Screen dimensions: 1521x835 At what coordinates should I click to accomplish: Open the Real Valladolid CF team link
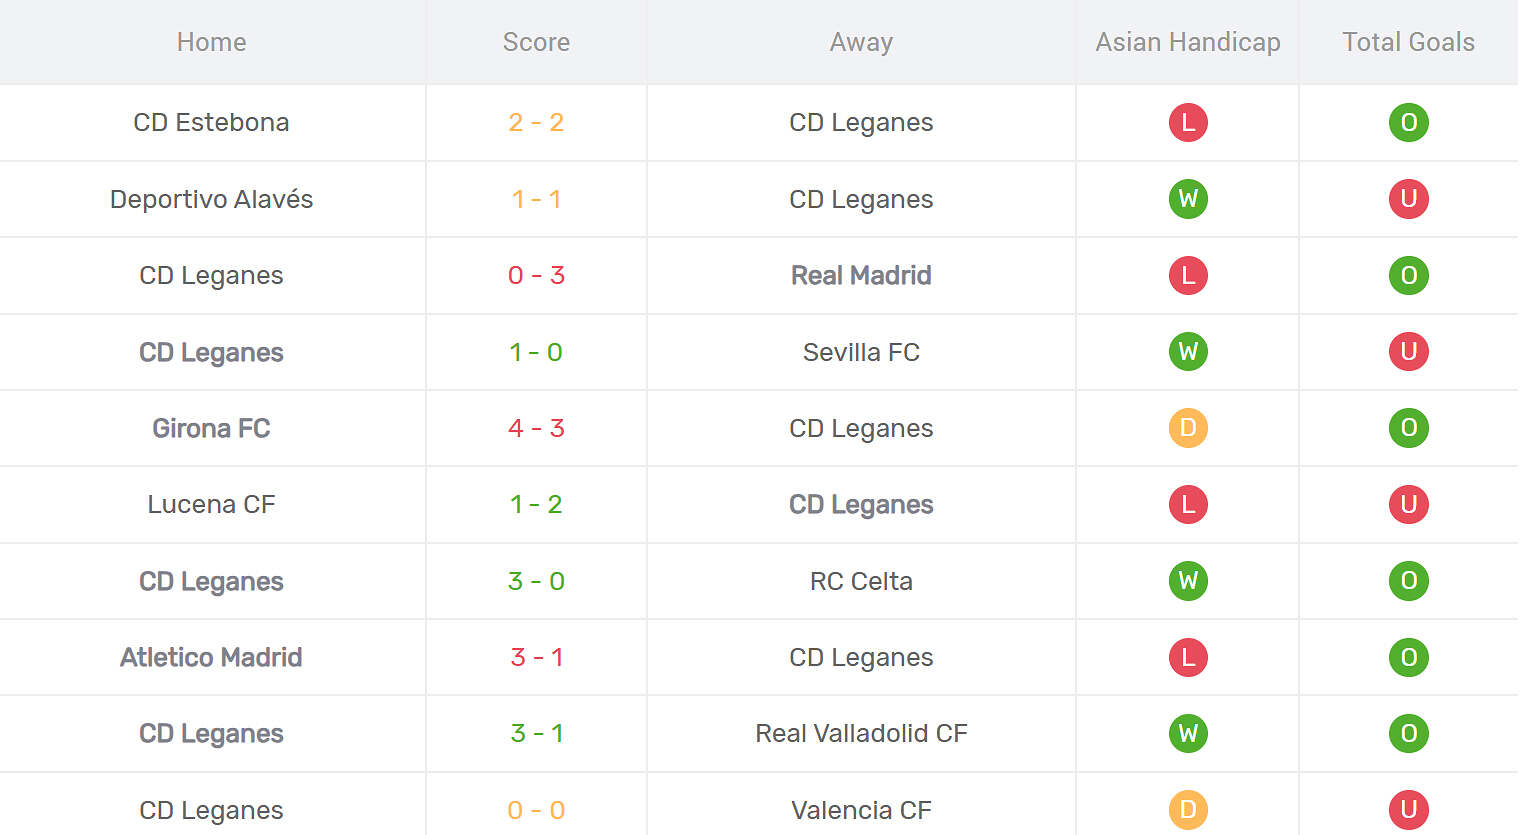click(861, 733)
